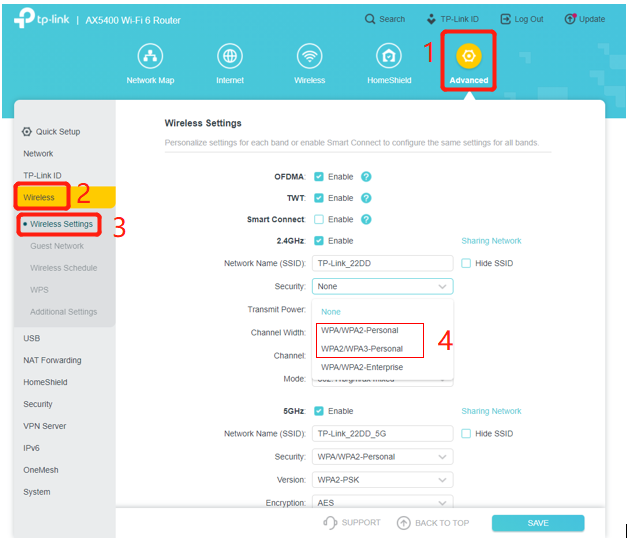
Task: Open VPN Server in the sidebar
Action: pos(44,426)
